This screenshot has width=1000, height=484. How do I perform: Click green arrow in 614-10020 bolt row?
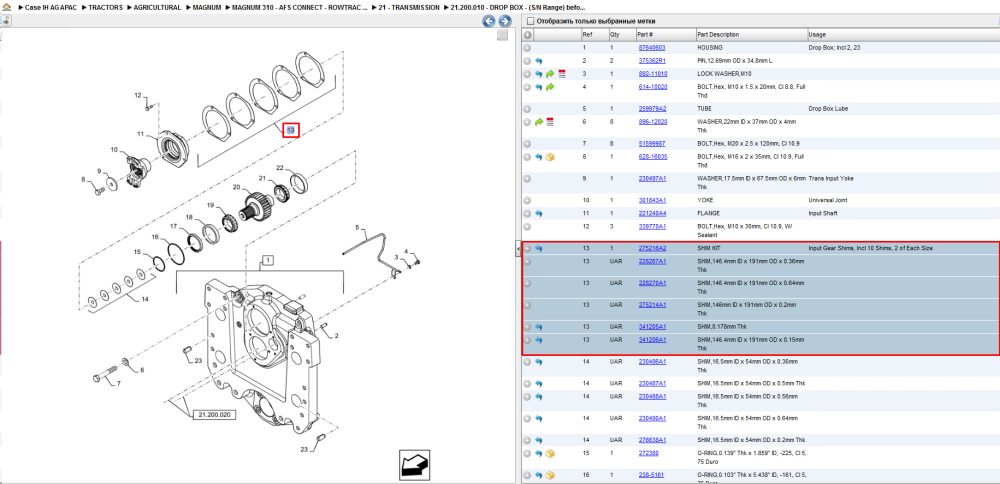(550, 87)
